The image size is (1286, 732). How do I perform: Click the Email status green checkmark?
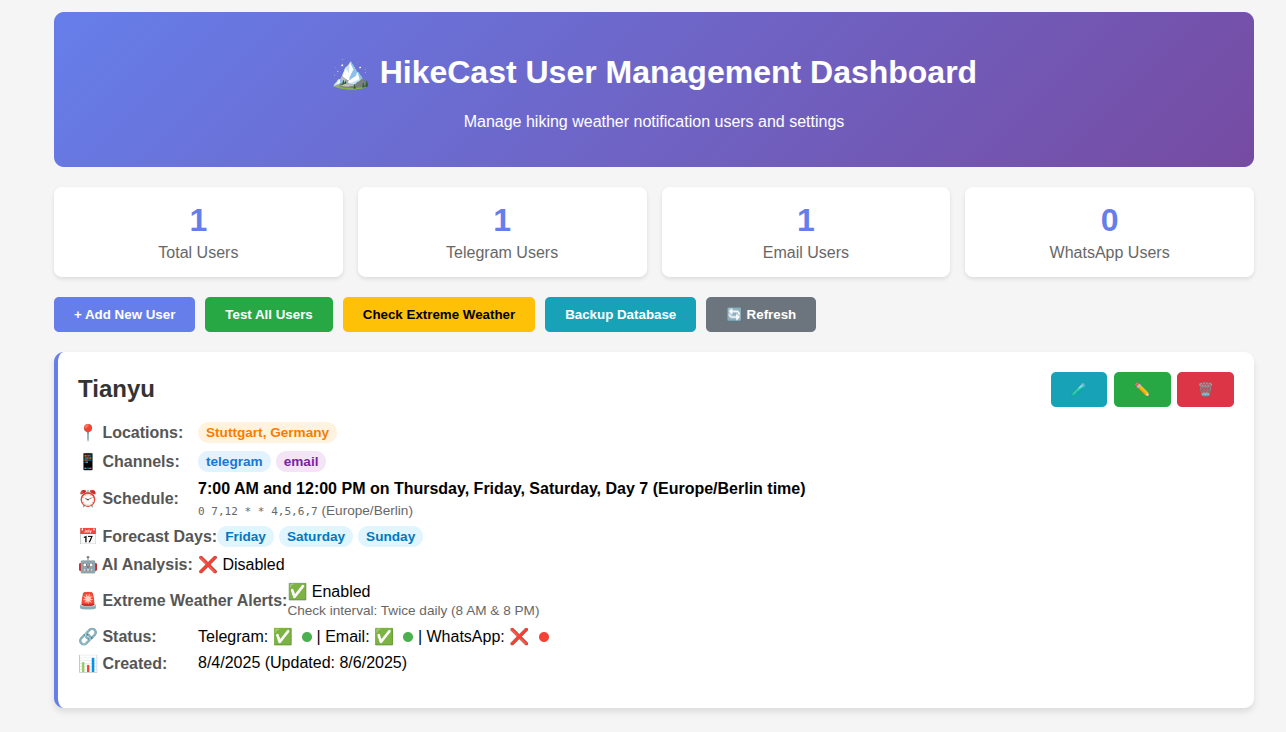point(384,637)
